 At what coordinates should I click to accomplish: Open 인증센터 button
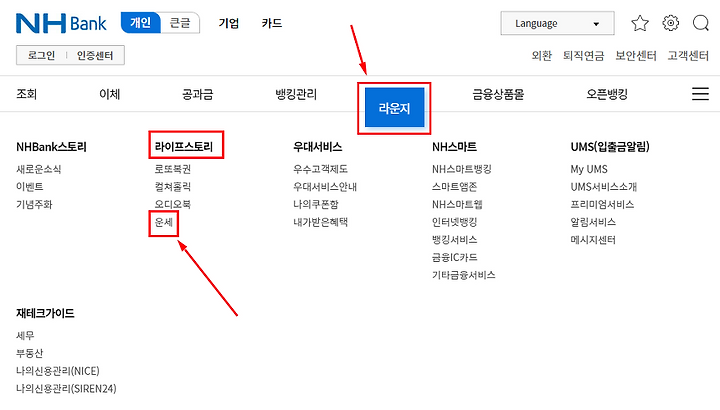point(95,55)
